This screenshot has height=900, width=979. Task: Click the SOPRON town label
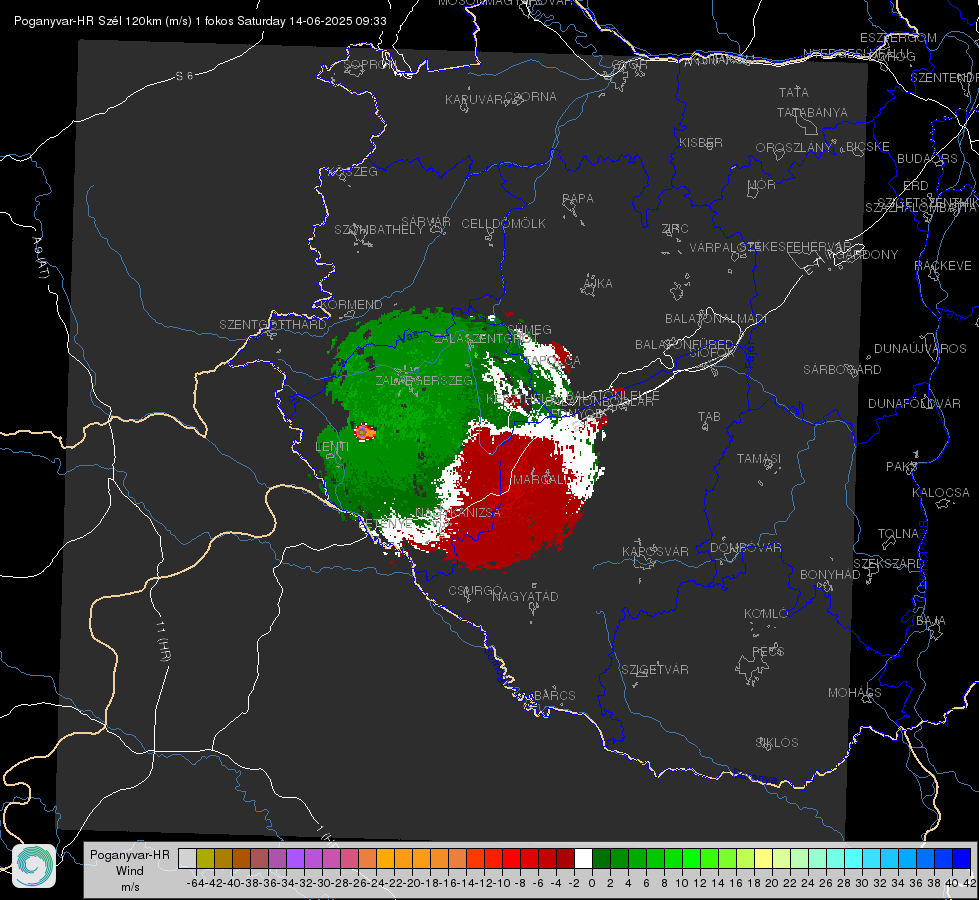point(369,64)
